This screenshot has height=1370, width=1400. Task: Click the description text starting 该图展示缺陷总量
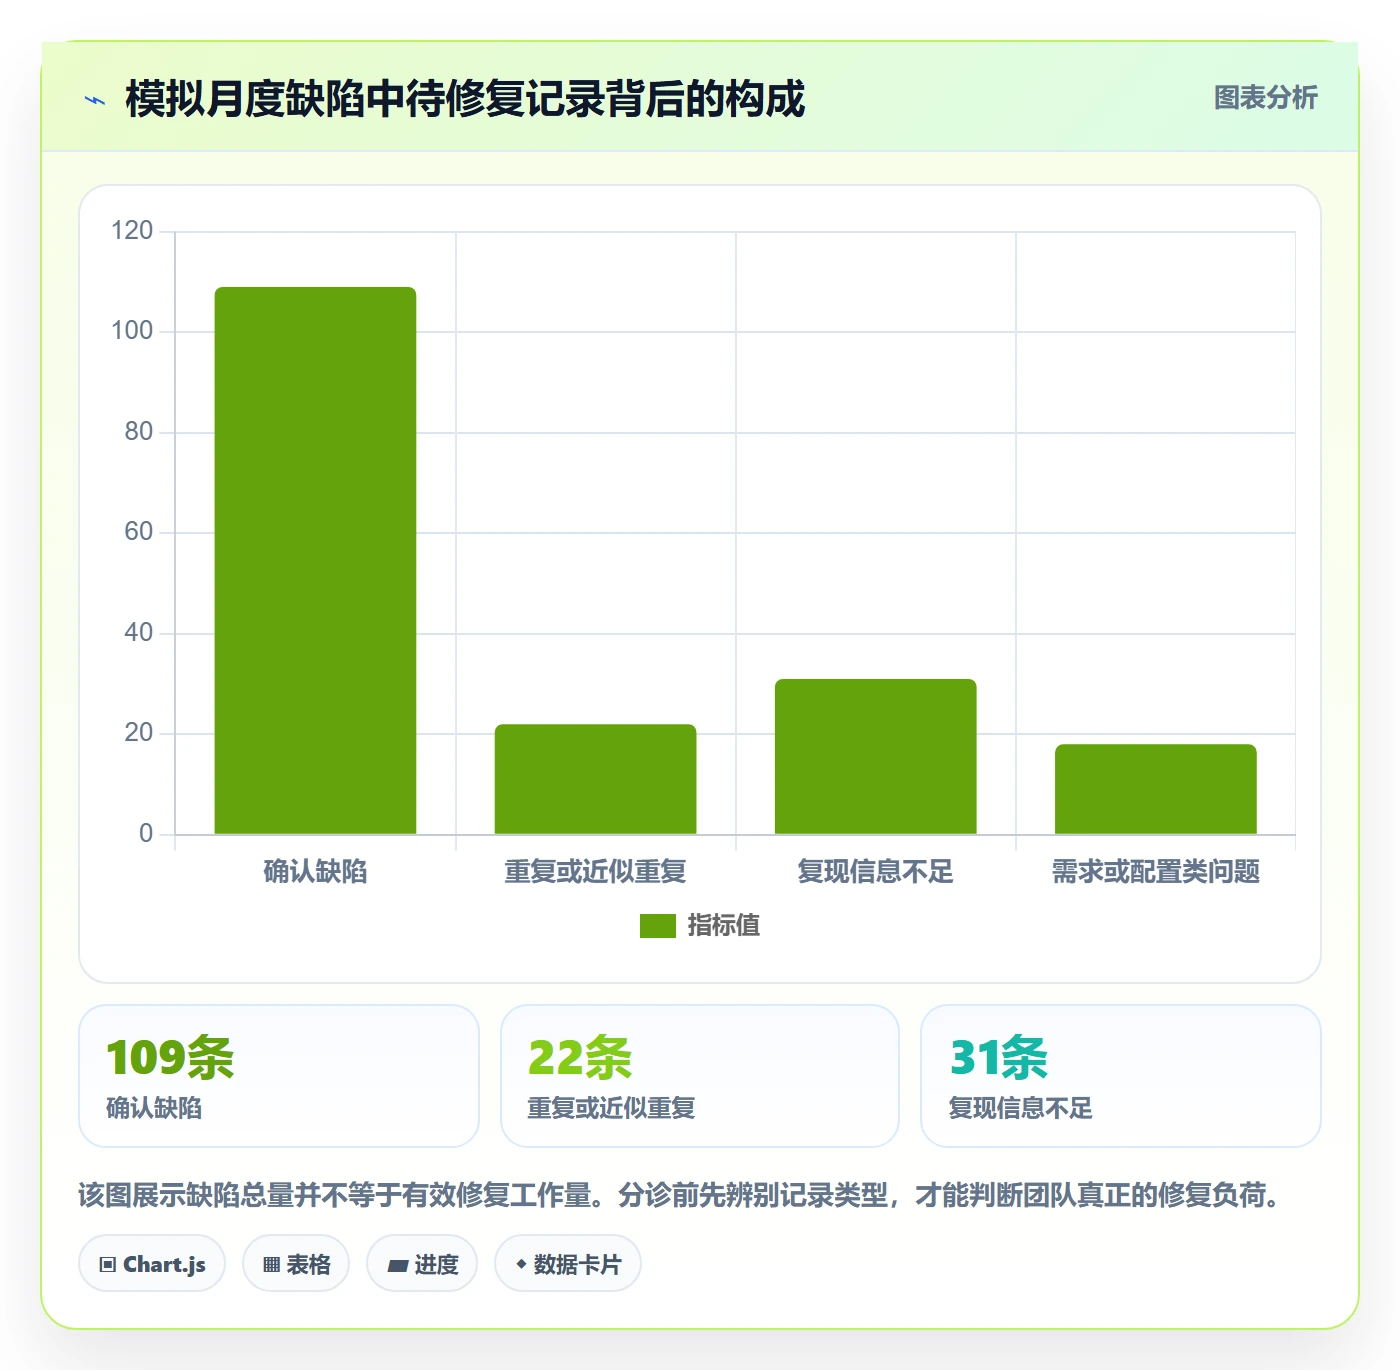[681, 1195]
